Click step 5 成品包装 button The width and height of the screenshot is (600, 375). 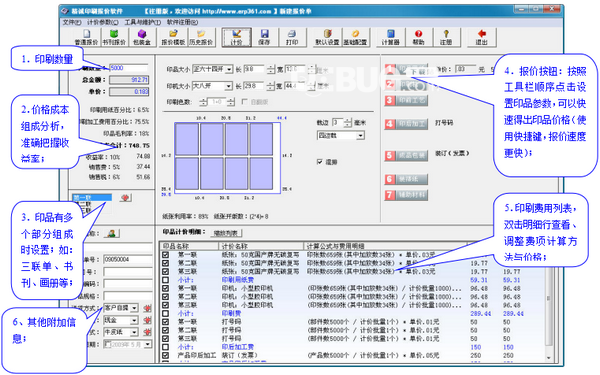point(406,155)
